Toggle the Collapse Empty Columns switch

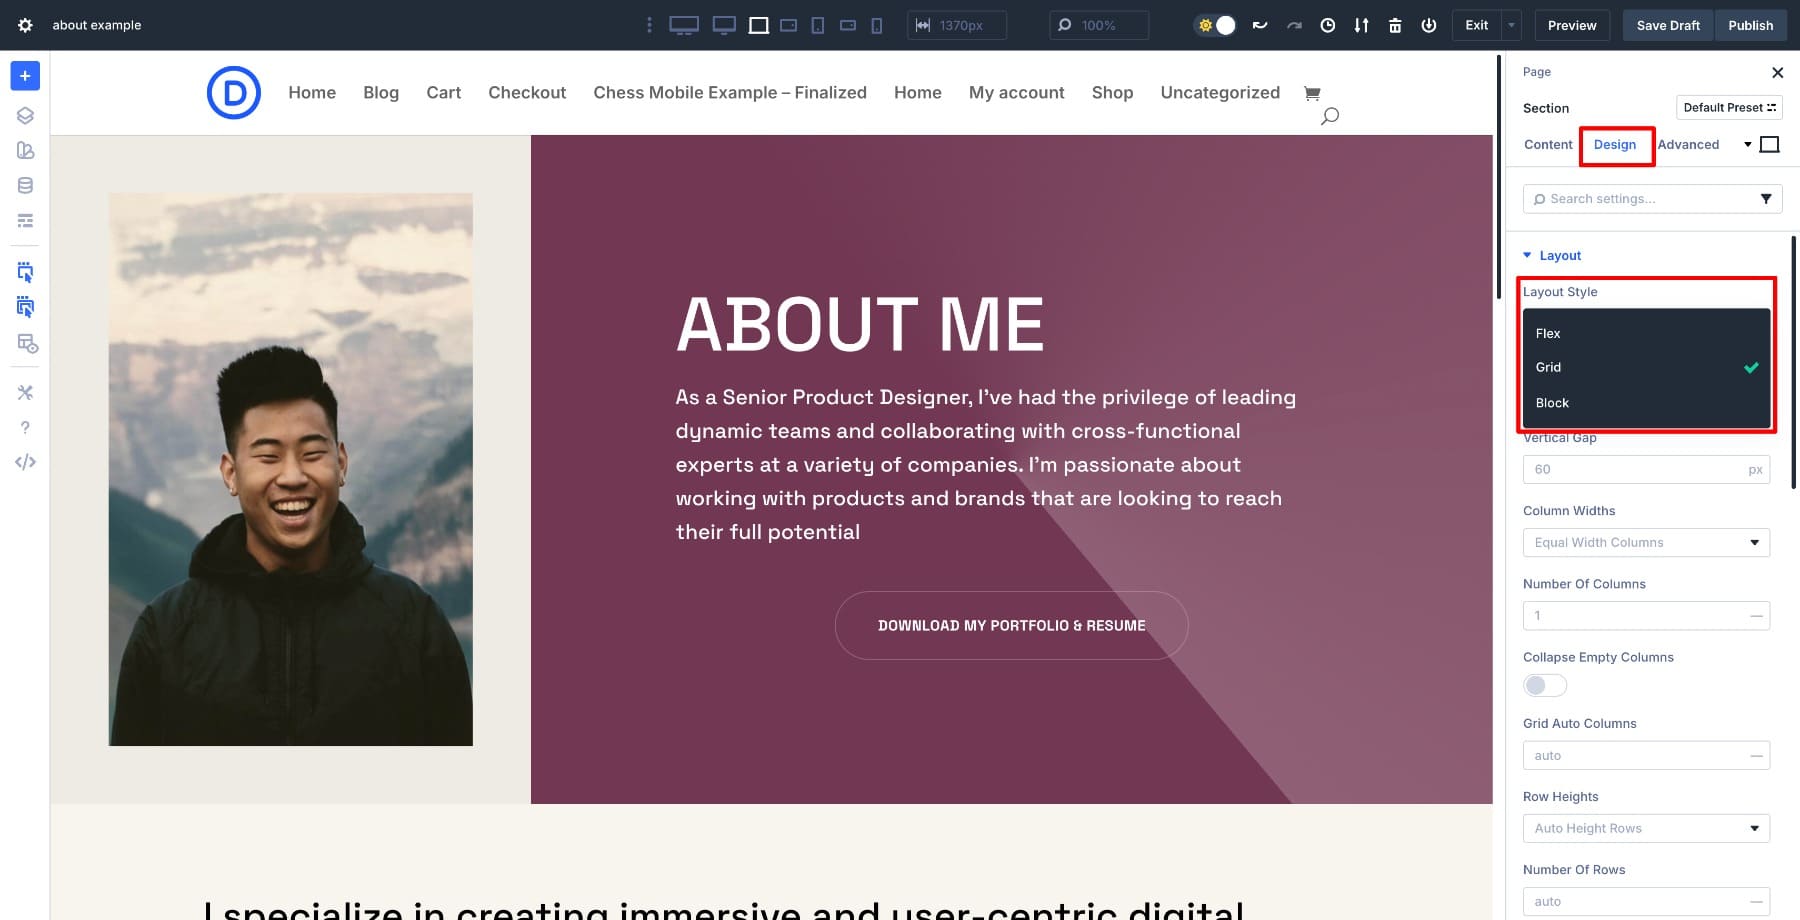click(1544, 685)
